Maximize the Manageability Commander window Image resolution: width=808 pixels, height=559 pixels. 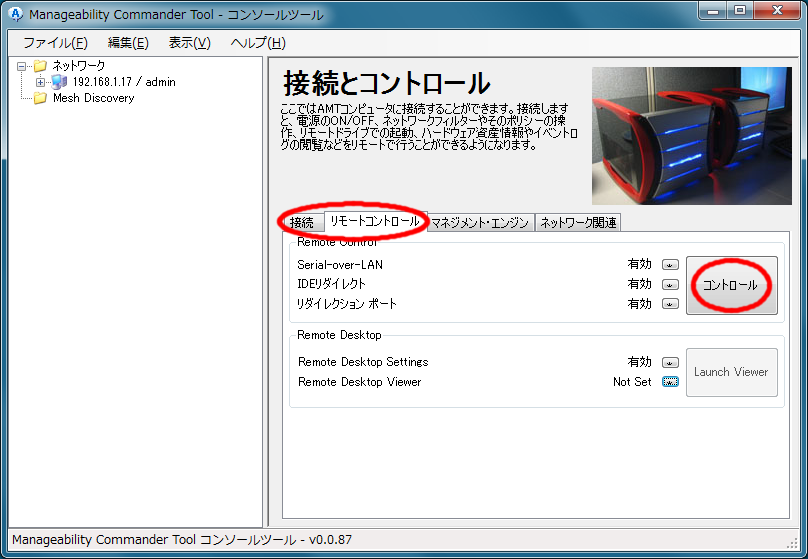tap(740, 11)
